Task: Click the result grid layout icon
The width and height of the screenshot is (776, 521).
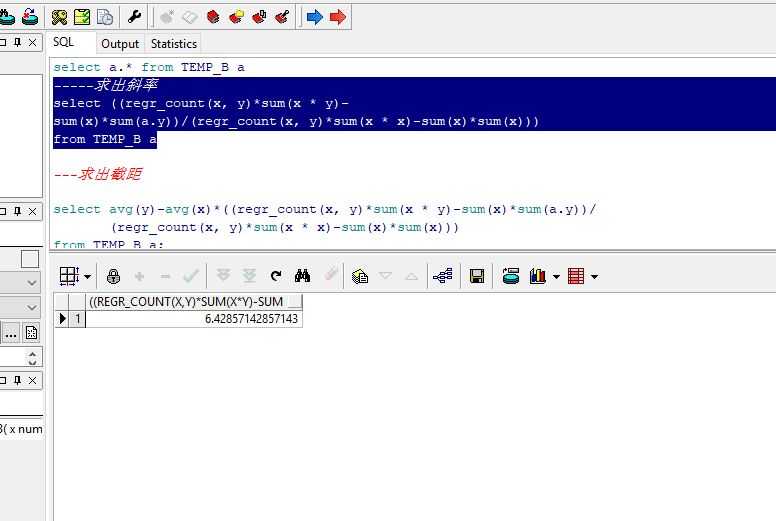Action: [69, 276]
